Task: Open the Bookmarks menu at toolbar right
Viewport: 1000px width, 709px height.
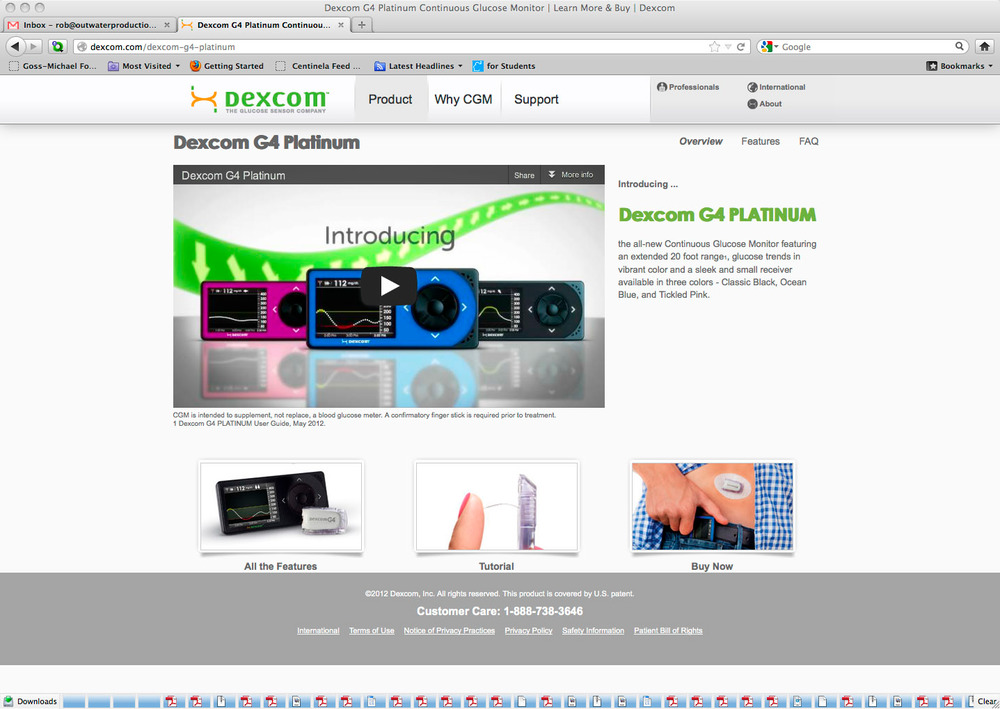Action: click(959, 66)
